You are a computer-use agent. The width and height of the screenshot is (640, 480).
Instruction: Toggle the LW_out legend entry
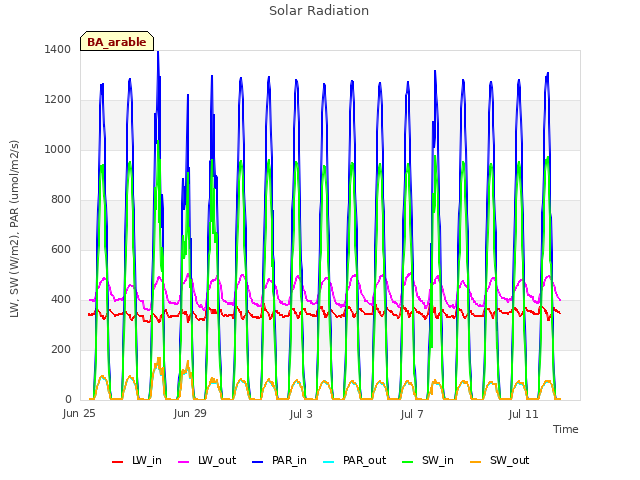(207, 461)
